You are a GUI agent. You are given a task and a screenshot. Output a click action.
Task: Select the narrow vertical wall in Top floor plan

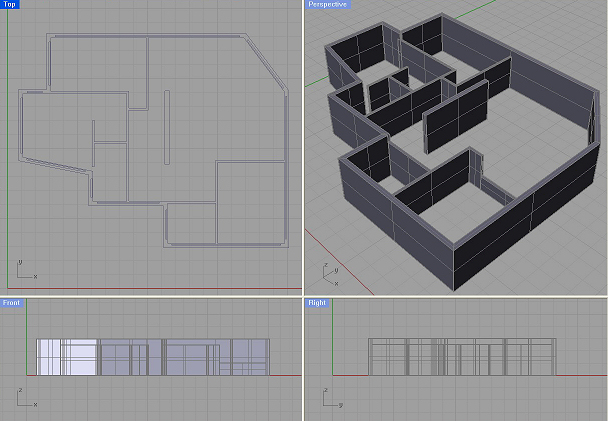[x=167, y=127]
